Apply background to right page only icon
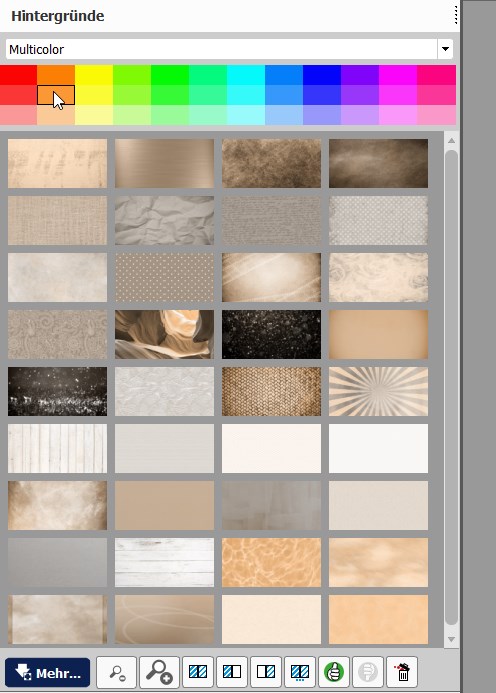Viewport: 496px width, 693px height. pos(266,672)
